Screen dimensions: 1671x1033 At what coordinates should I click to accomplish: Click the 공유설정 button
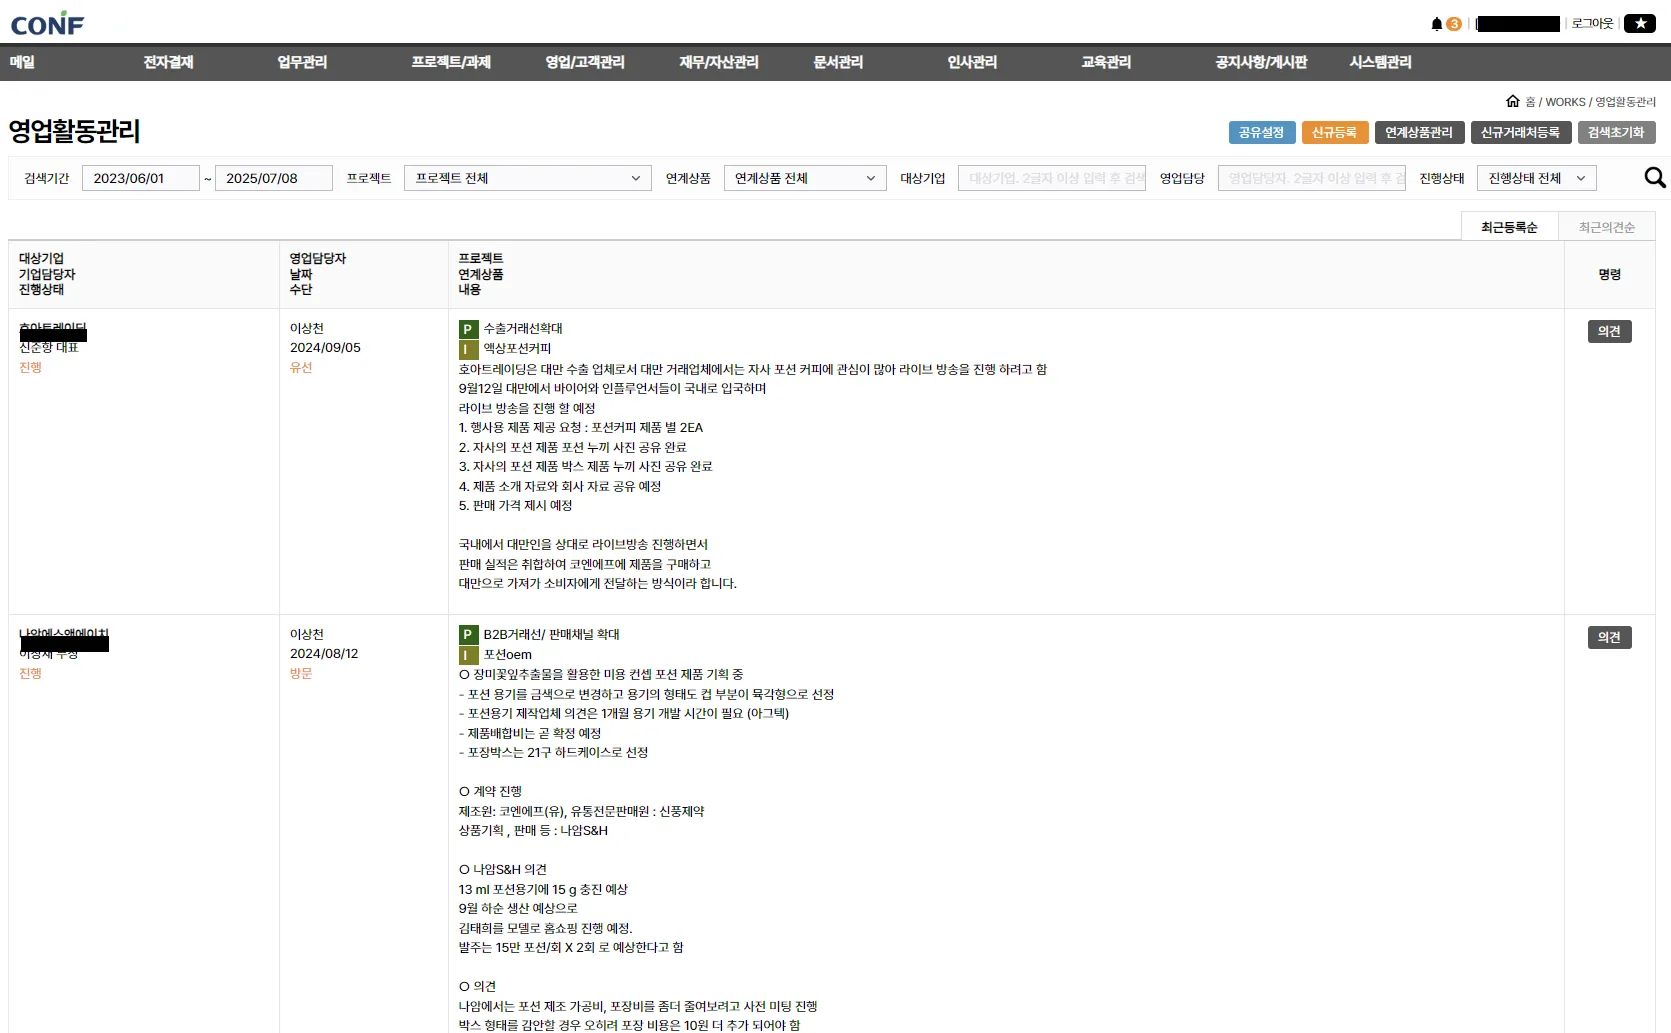1261,132
